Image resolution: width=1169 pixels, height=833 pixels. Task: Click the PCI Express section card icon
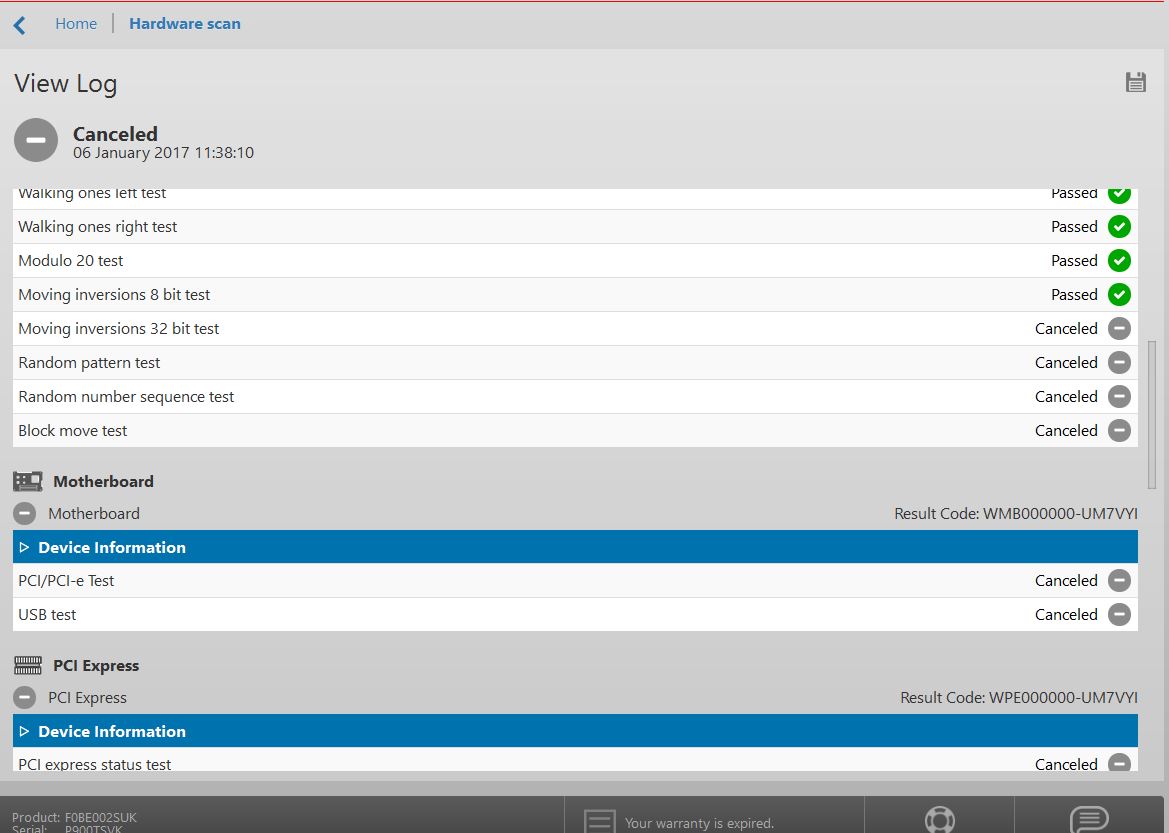point(28,666)
